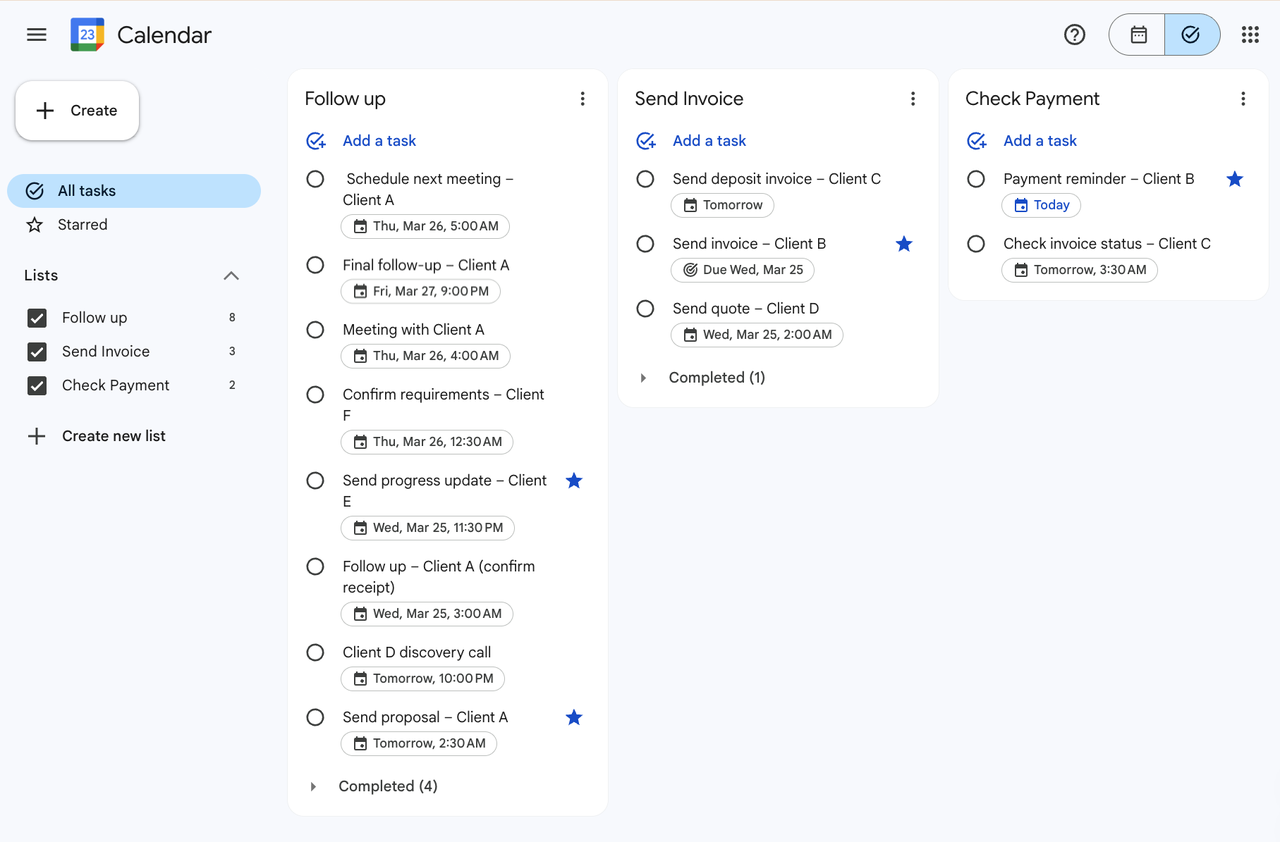Click the Help question mark icon
This screenshot has width=1280, height=842.
[x=1074, y=34]
